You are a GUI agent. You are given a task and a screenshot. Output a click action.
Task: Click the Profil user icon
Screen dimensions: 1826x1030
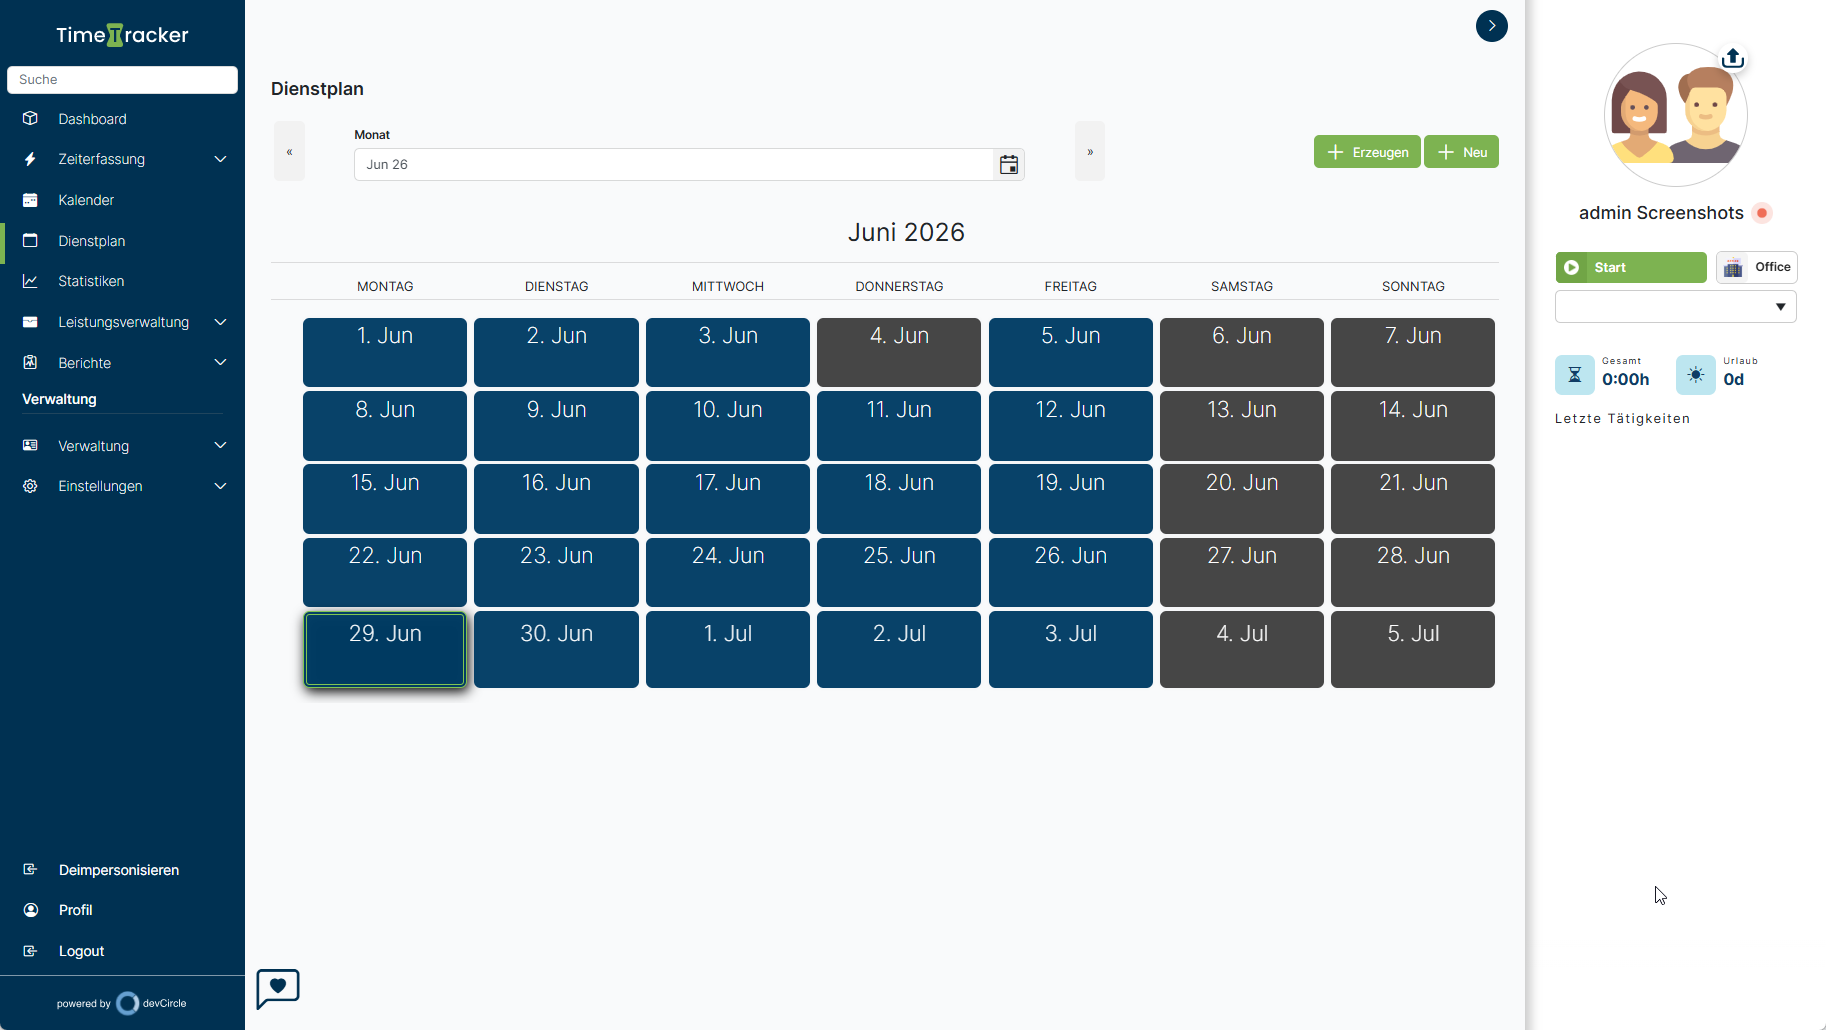click(31, 910)
